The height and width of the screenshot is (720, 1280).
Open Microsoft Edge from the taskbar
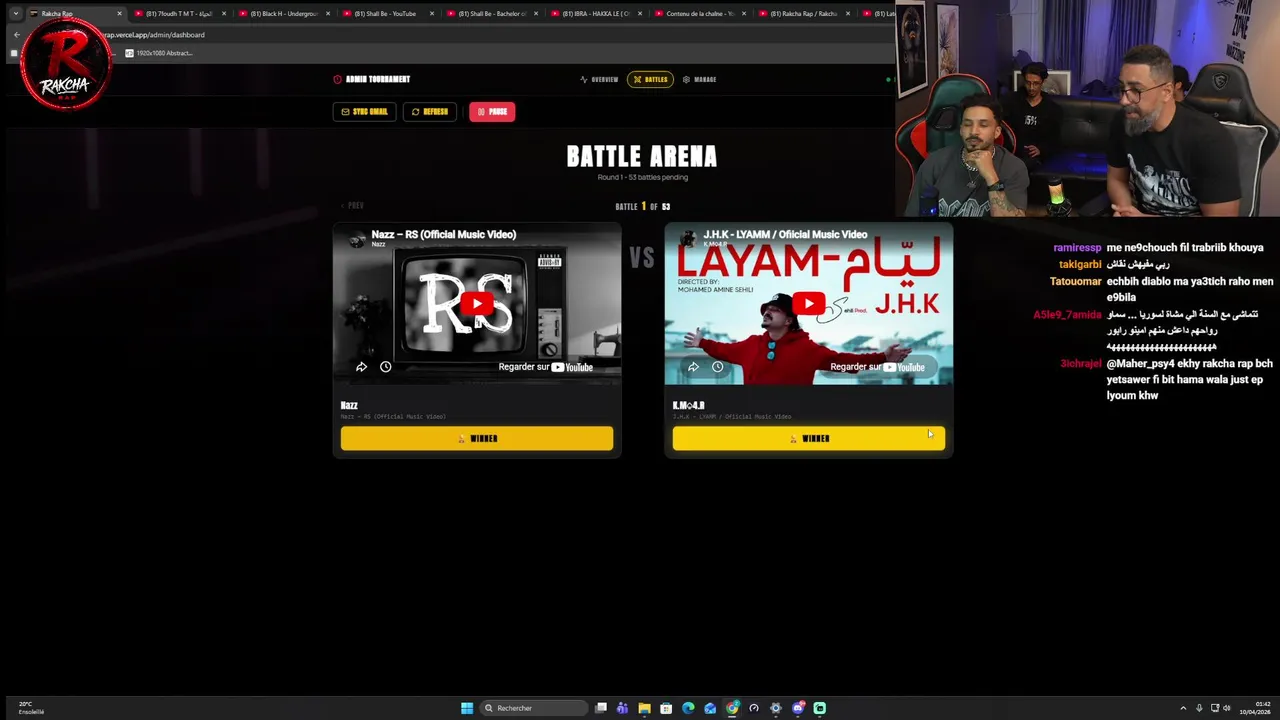(x=688, y=708)
